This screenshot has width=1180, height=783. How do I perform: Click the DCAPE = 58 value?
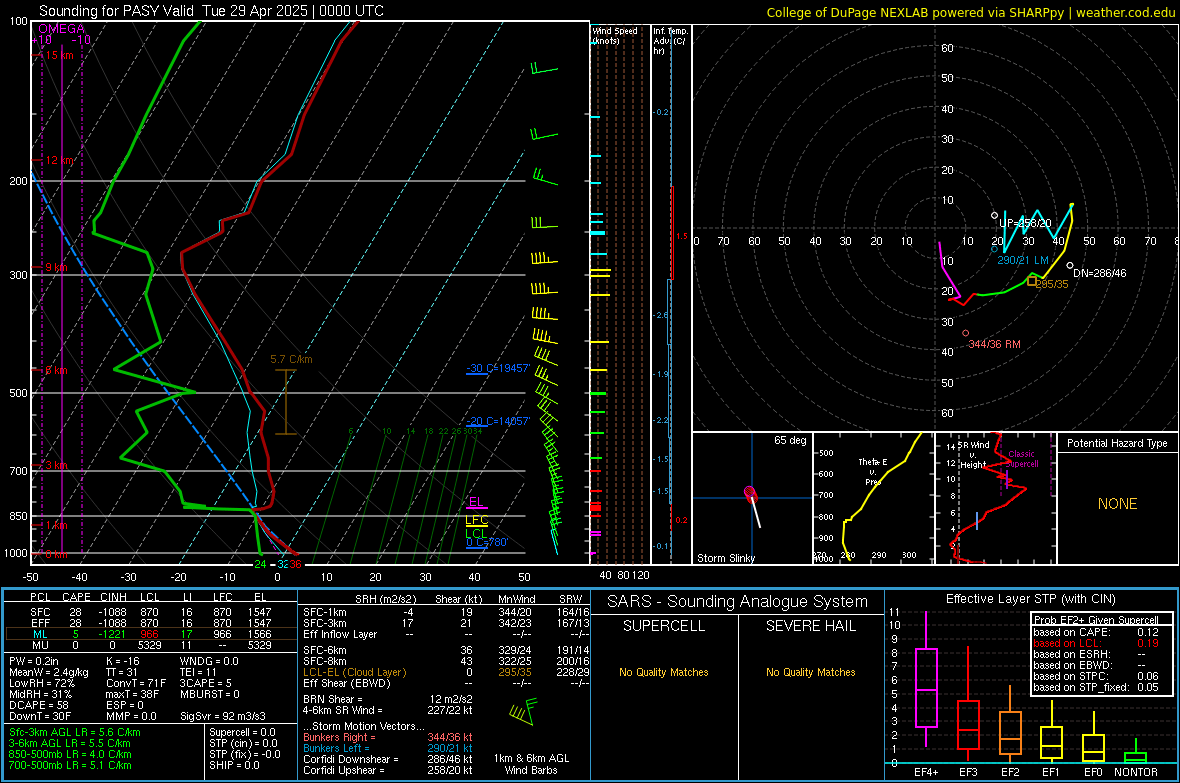(39, 705)
